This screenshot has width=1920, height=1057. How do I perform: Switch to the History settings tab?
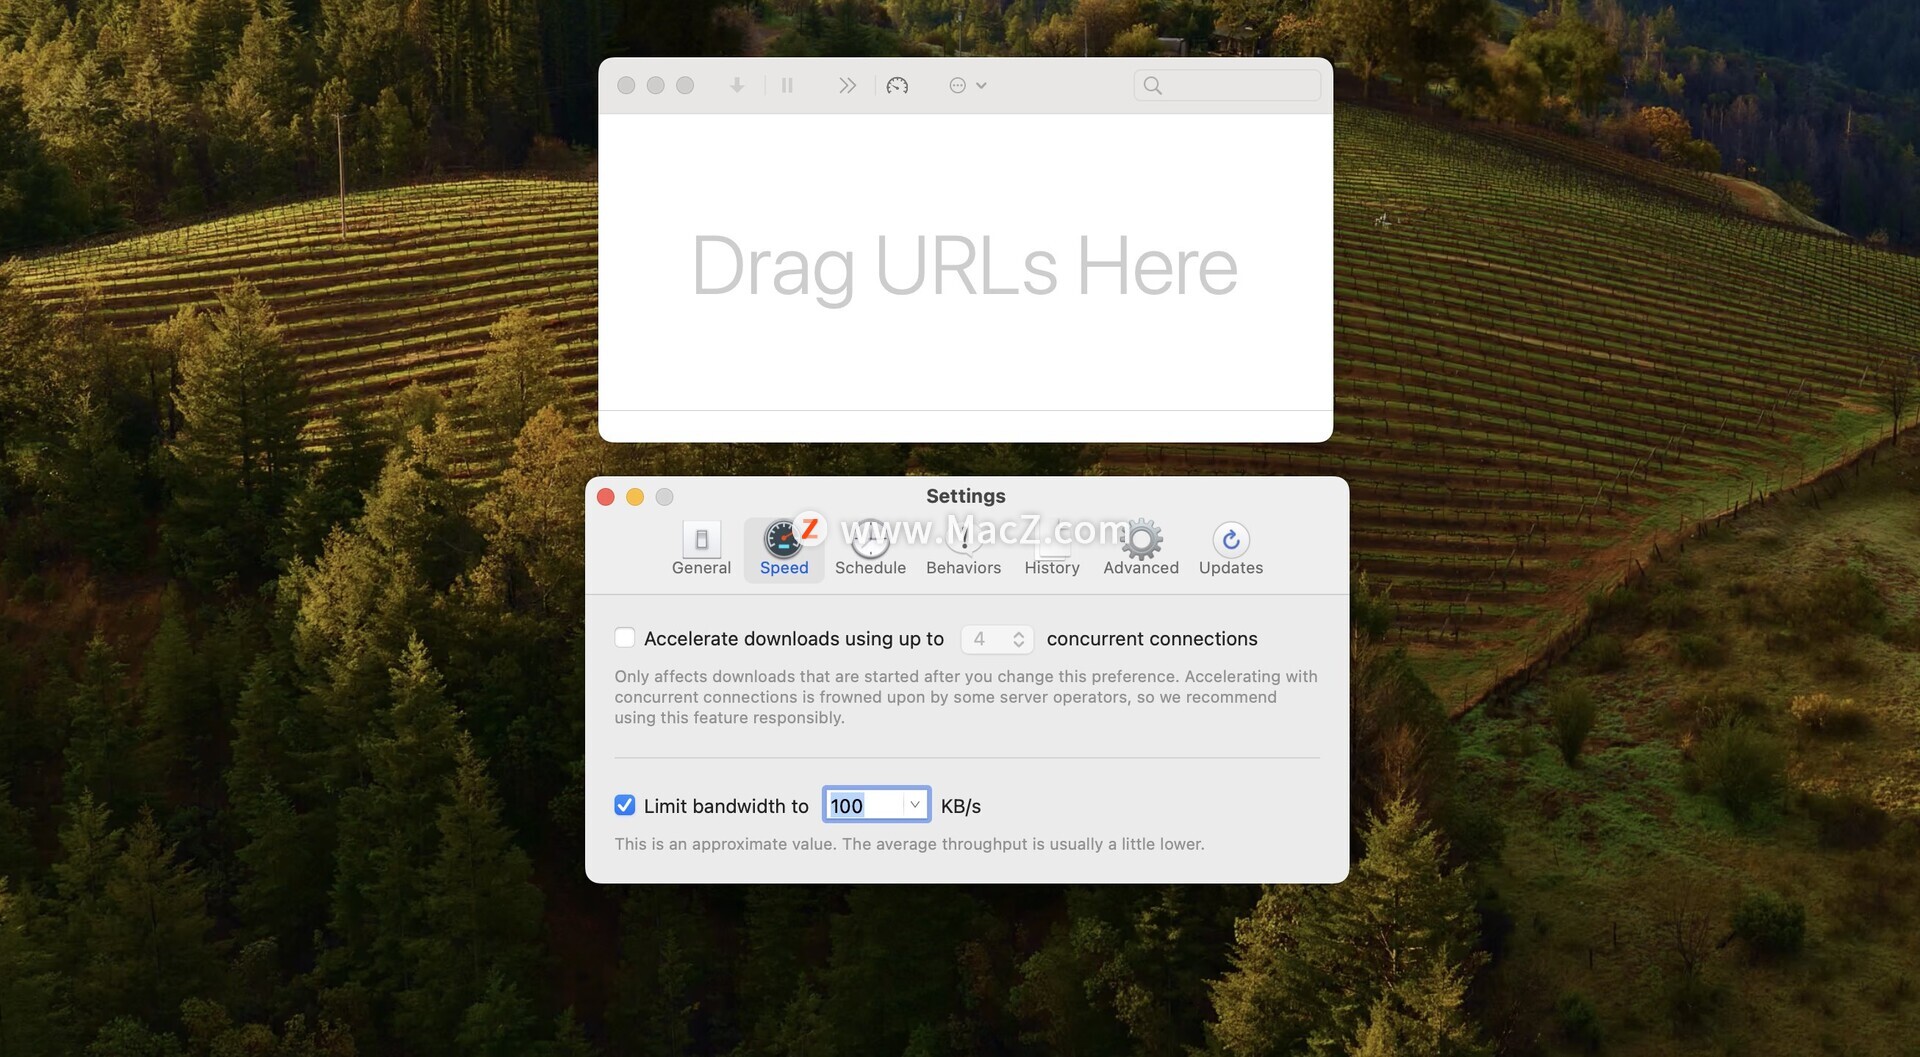click(x=1052, y=549)
